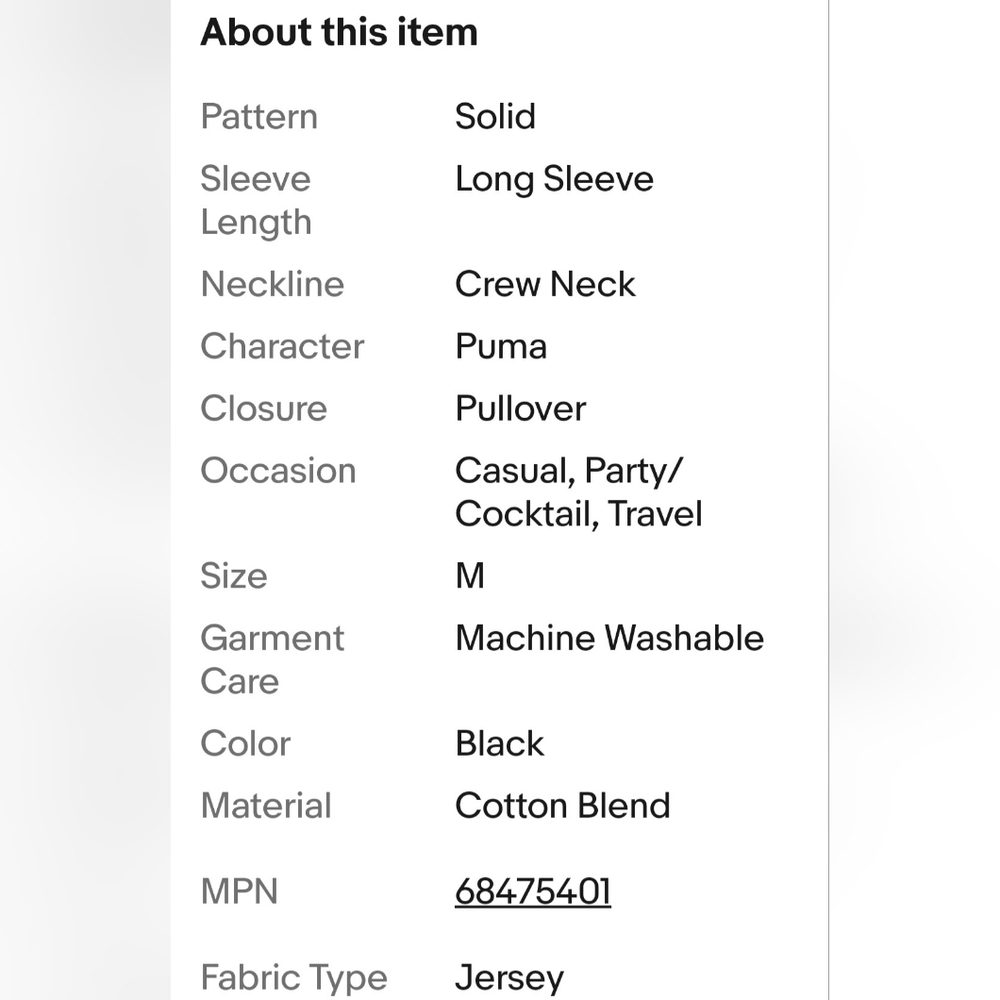Select the Crew Neck value
The height and width of the screenshot is (1000, 1000).
pos(545,284)
